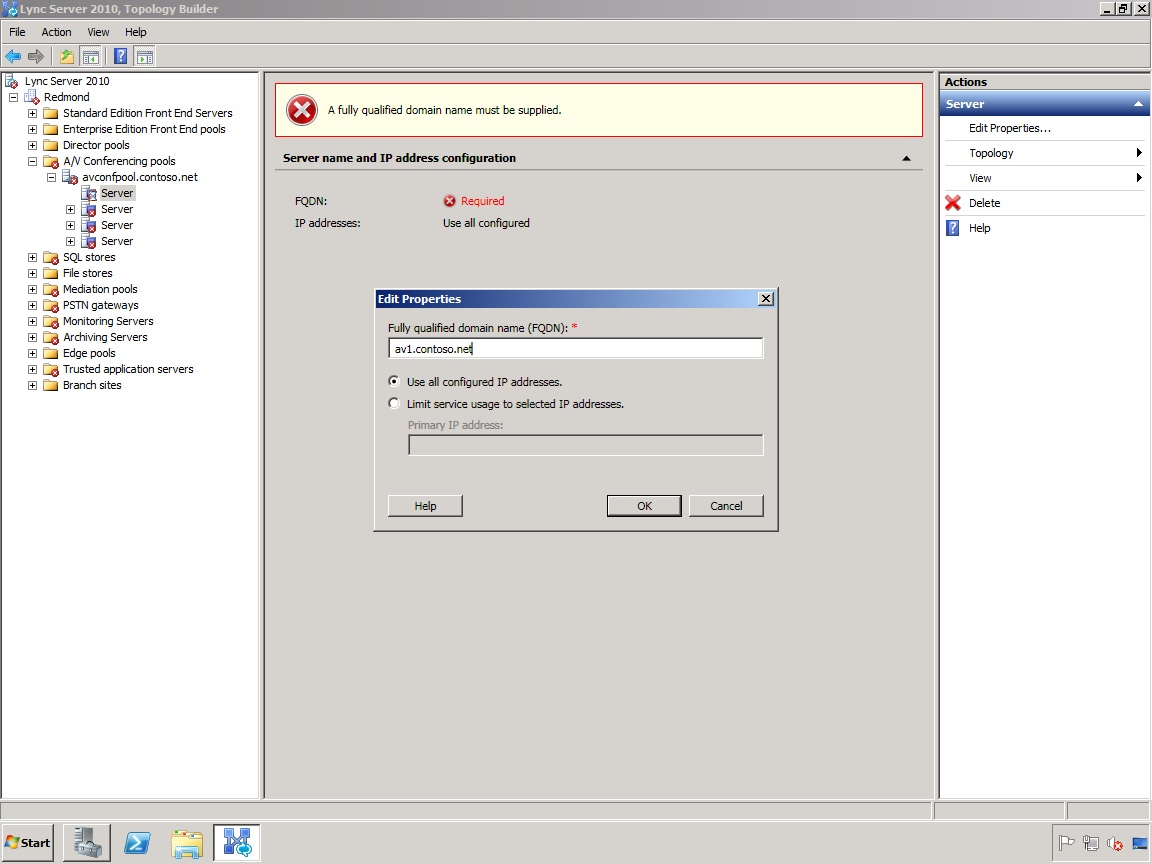Open PowerShell from the taskbar

click(x=137, y=842)
